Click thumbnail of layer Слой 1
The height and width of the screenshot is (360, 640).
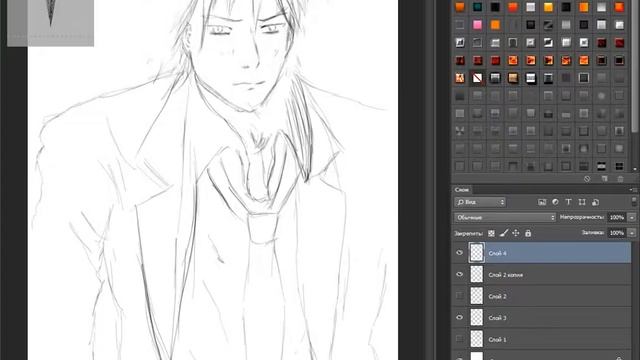tap(477, 339)
